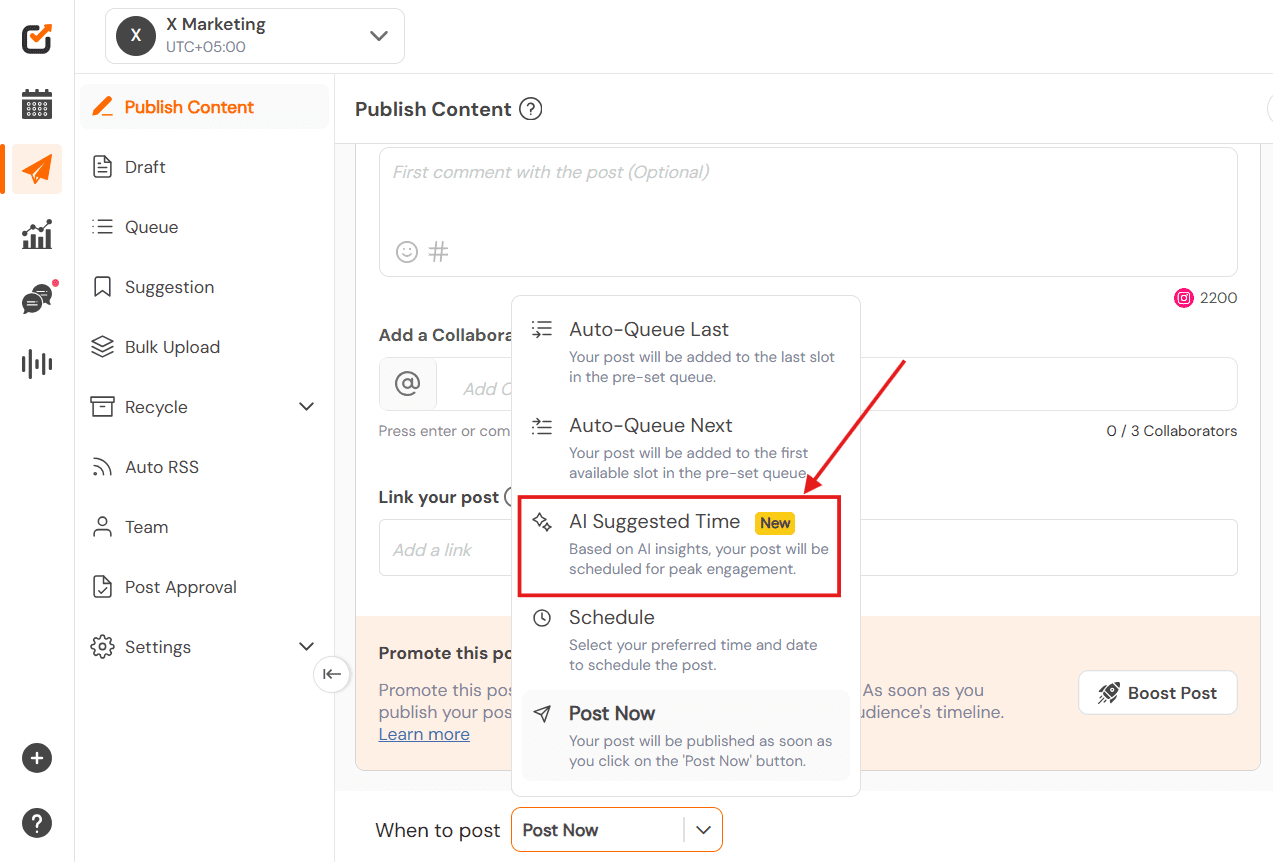
Task: Open the inbox chat bubbles icon
Action: pos(38,299)
